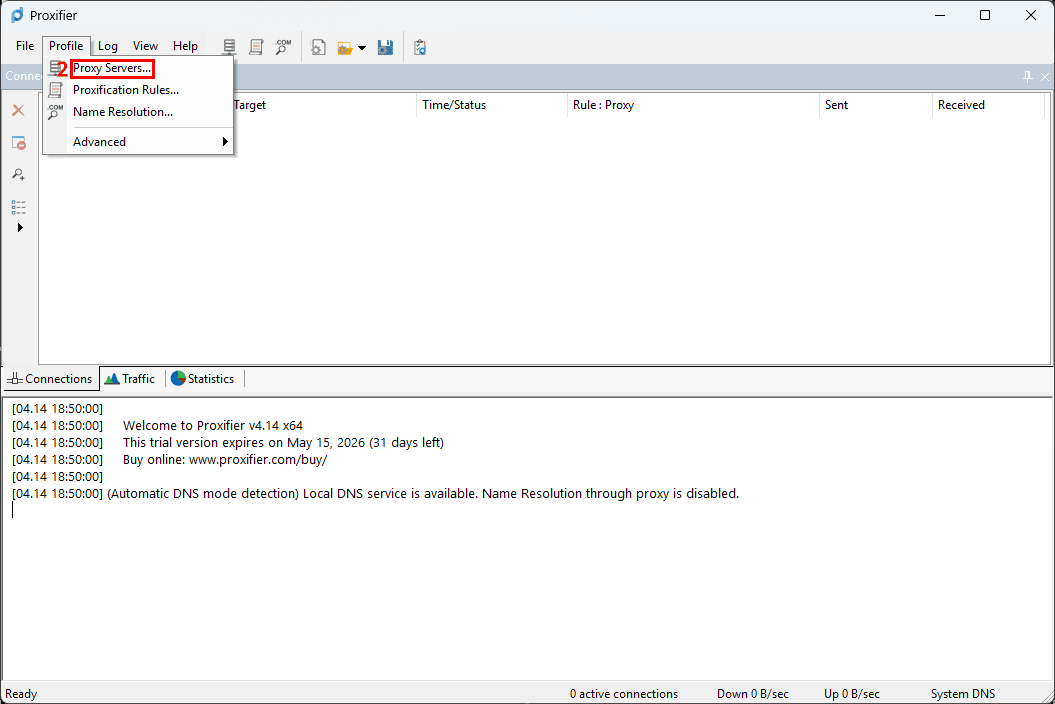The height and width of the screenshot is (704, 1055).
Task: Click the list view sidebar icon
Action: [18, 207]
